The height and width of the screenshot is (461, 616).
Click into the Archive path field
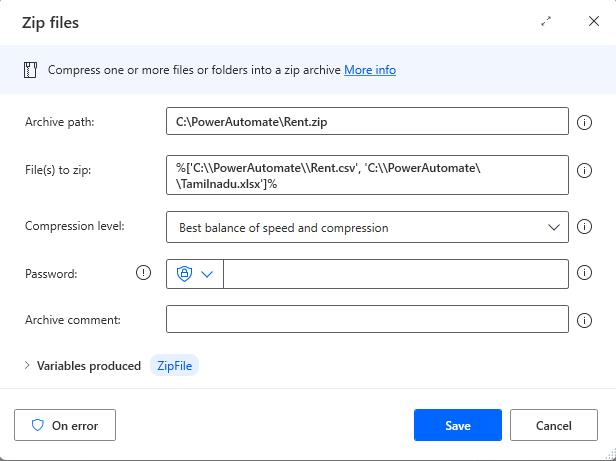pos(367,122)
